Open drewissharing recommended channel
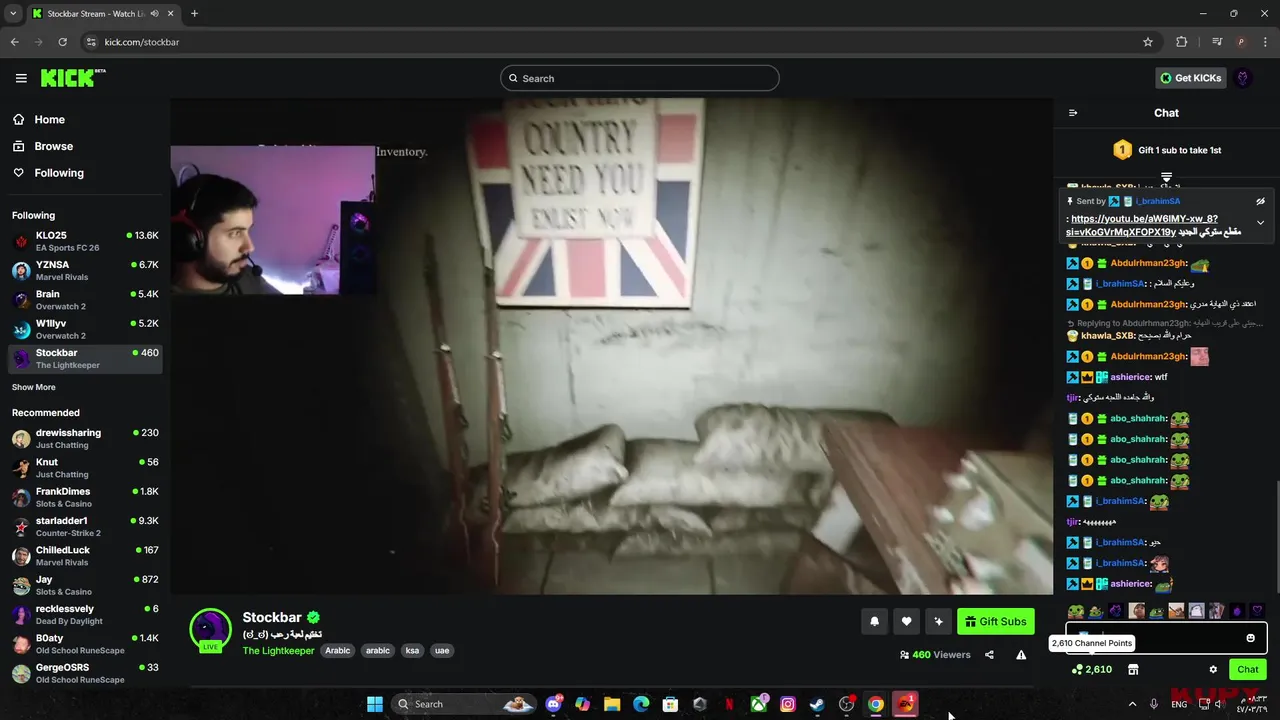1280x720 pixels. point(85,438)
